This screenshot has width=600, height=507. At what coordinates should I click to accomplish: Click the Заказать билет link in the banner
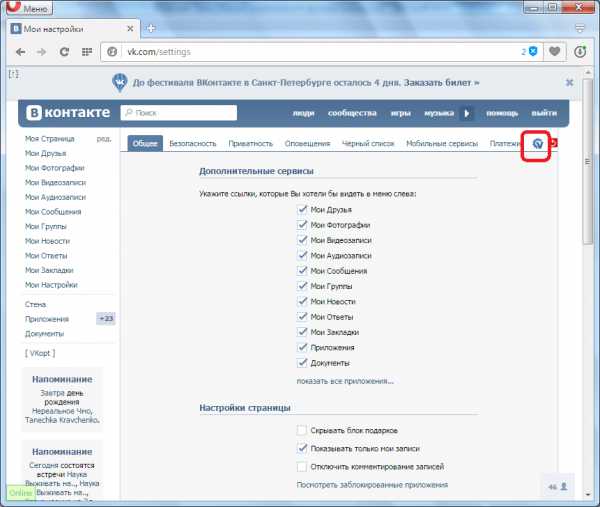pos(442,83)
